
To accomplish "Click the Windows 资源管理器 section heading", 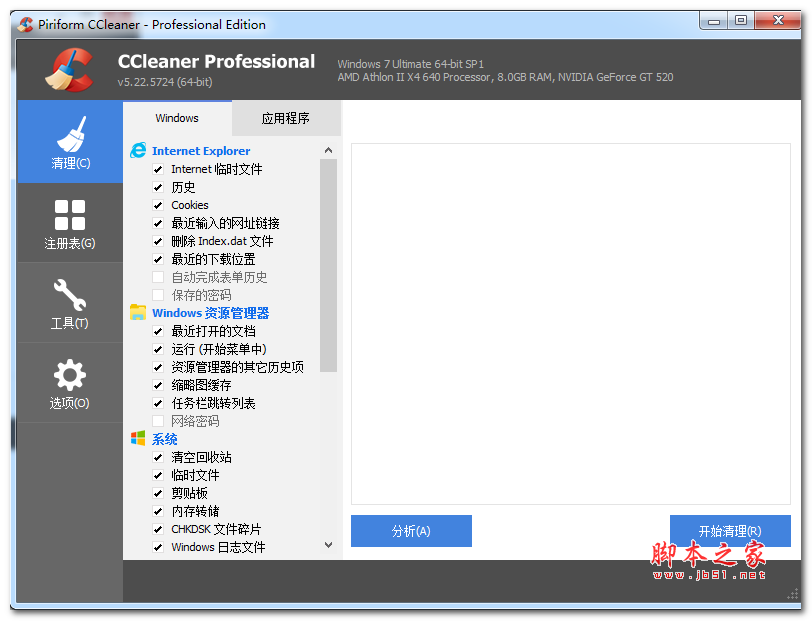I will click(211, 313).
